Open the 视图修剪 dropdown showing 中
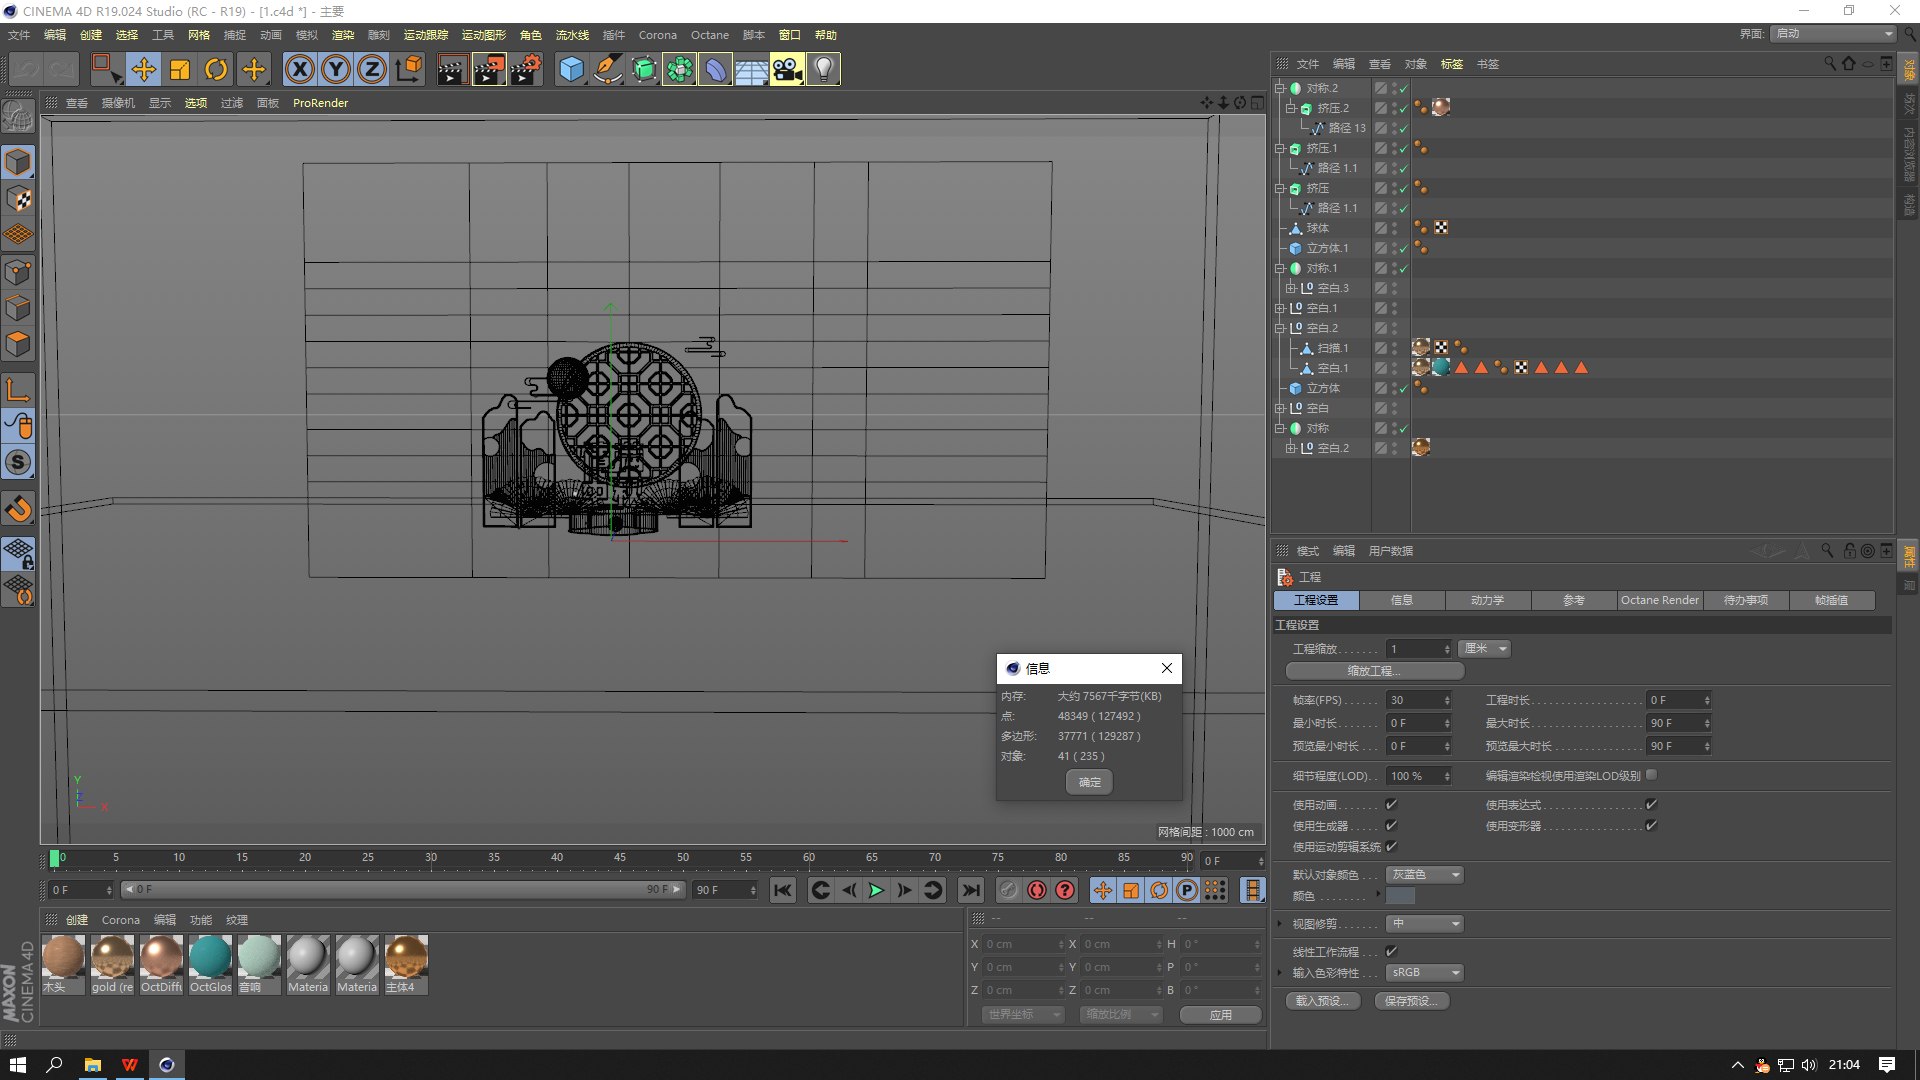The image size is (1920, 1080). 1425,923
